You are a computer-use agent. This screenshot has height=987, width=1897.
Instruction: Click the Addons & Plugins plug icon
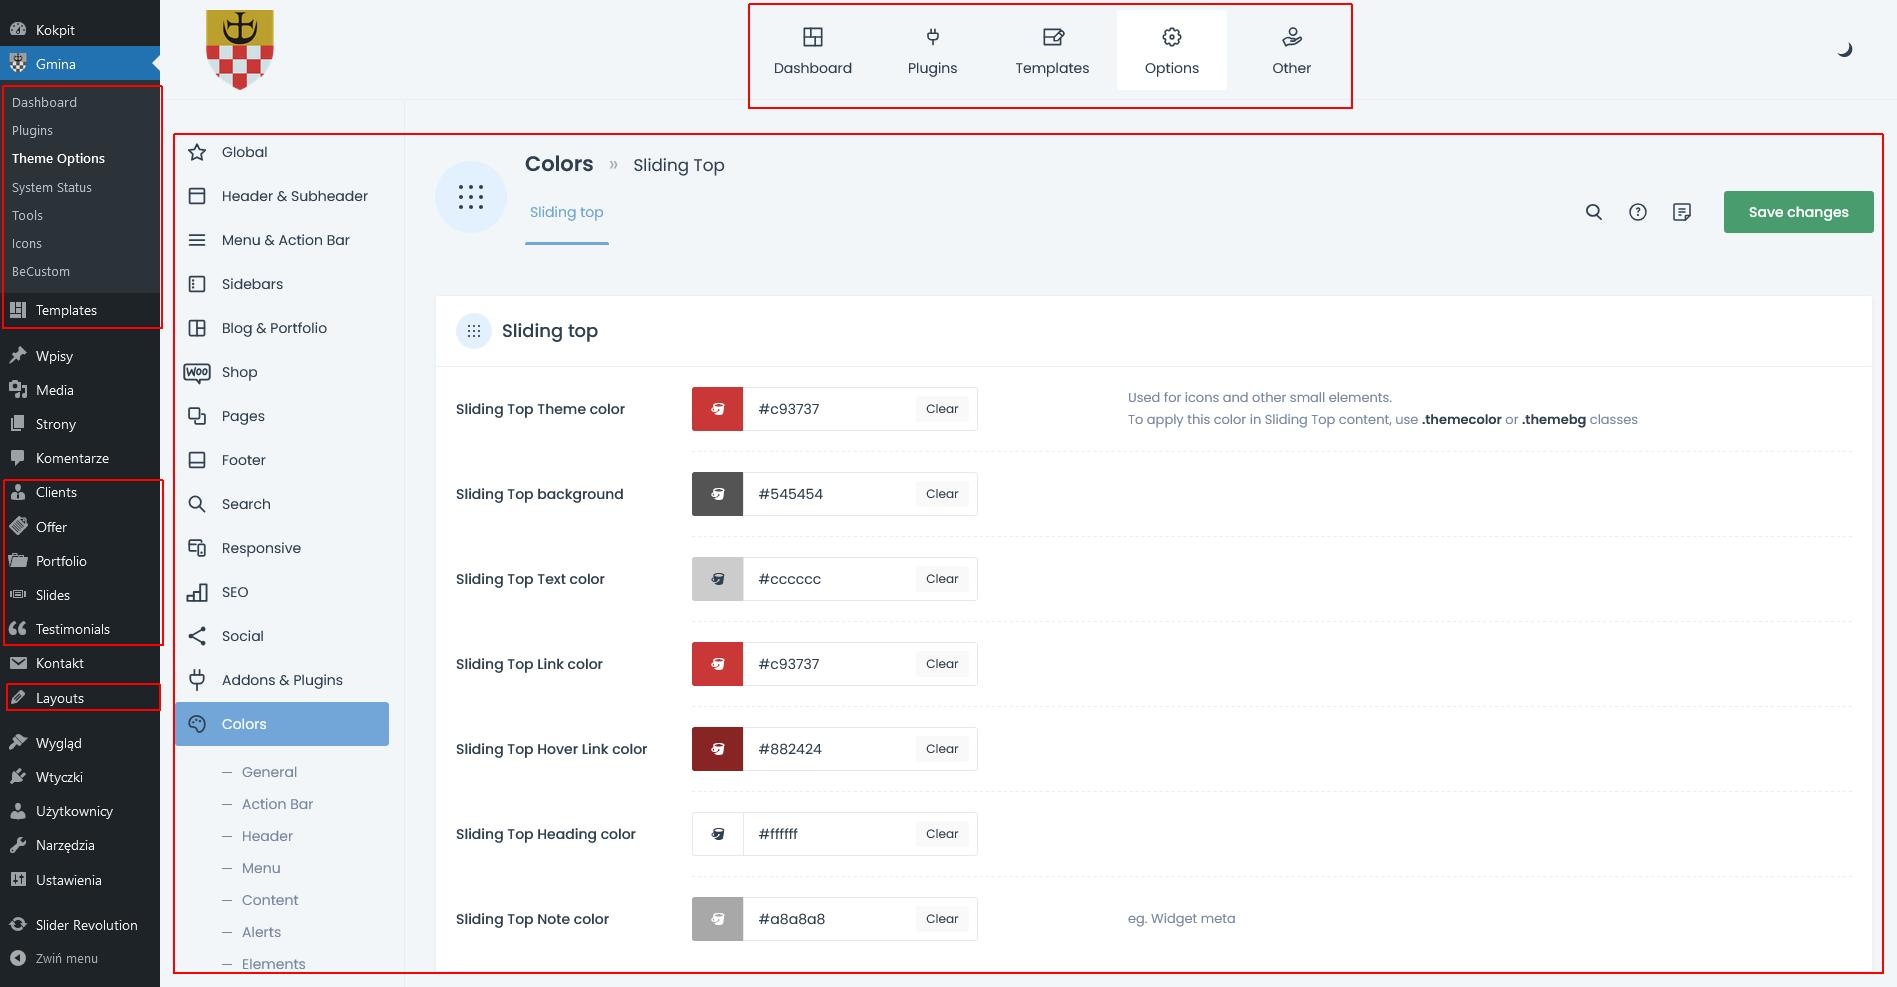(x=197, y=680)
